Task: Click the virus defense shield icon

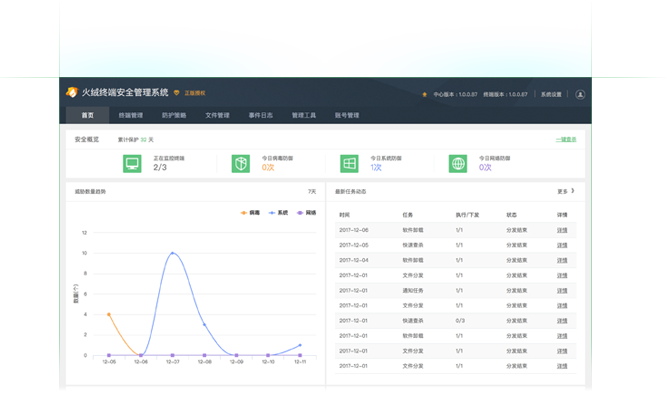Action: (x=241, y=163)
